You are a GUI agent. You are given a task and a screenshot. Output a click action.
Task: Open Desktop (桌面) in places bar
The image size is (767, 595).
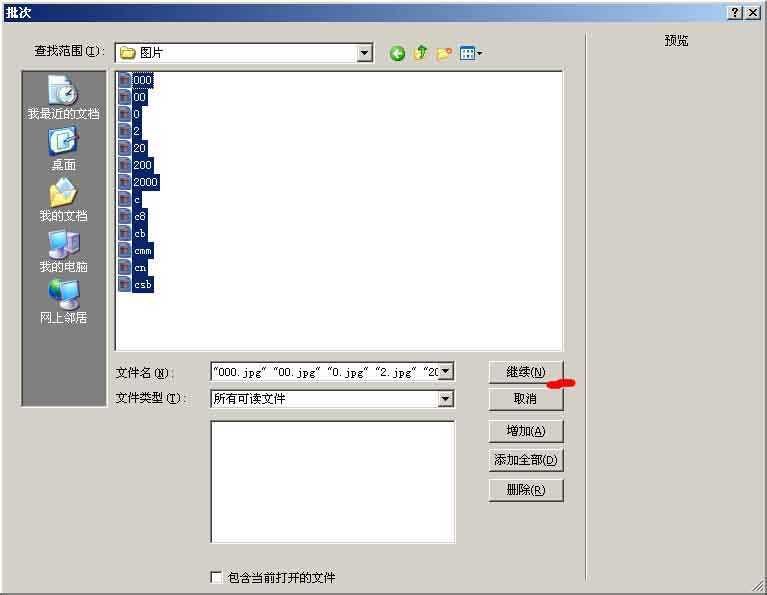[63, 148]
